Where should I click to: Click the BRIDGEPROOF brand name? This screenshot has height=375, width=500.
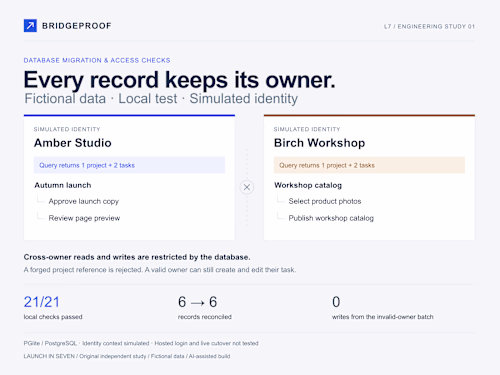[77, 26]
